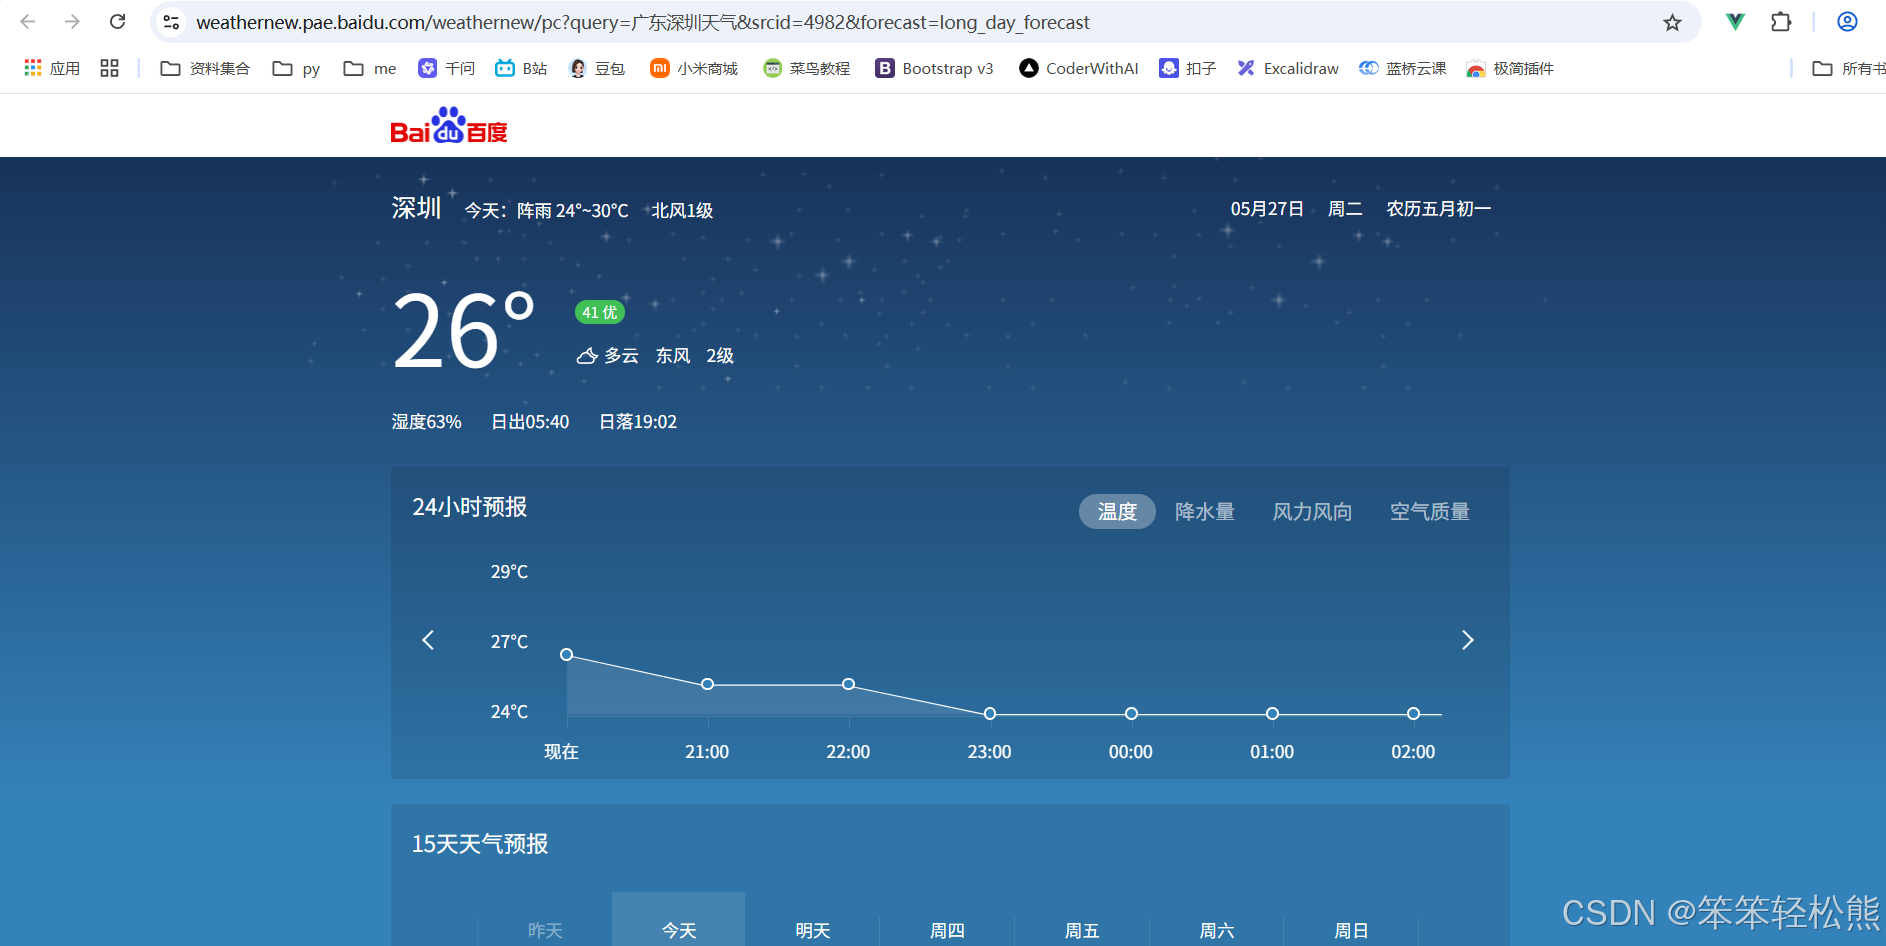
Task: Open the 小米商城 bookmark
Action: coord(694,68)
